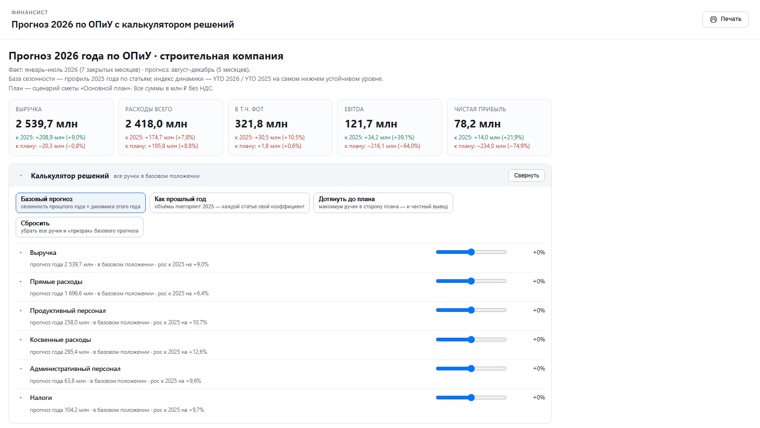Expand the Административный персонал row
This screenshot has width=760, height=428.
tap(21, 369)
